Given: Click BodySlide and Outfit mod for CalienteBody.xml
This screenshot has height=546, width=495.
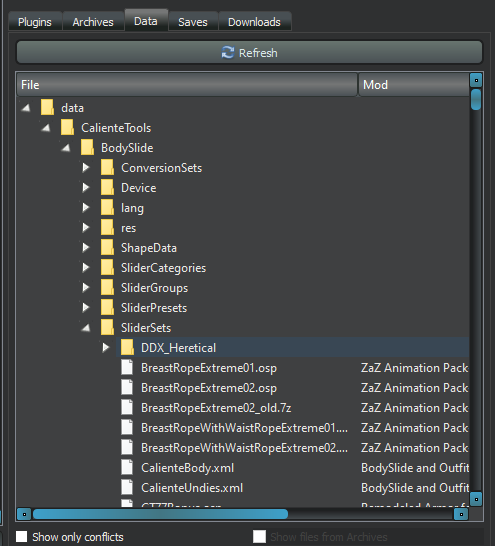Looking at the screenshot, I should tap(415, 468).
